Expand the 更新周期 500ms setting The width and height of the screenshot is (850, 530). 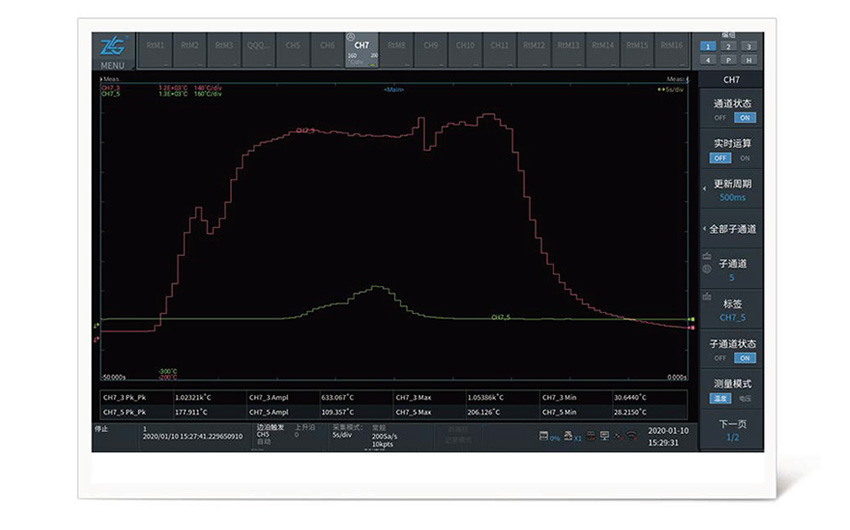click(731, 190)
